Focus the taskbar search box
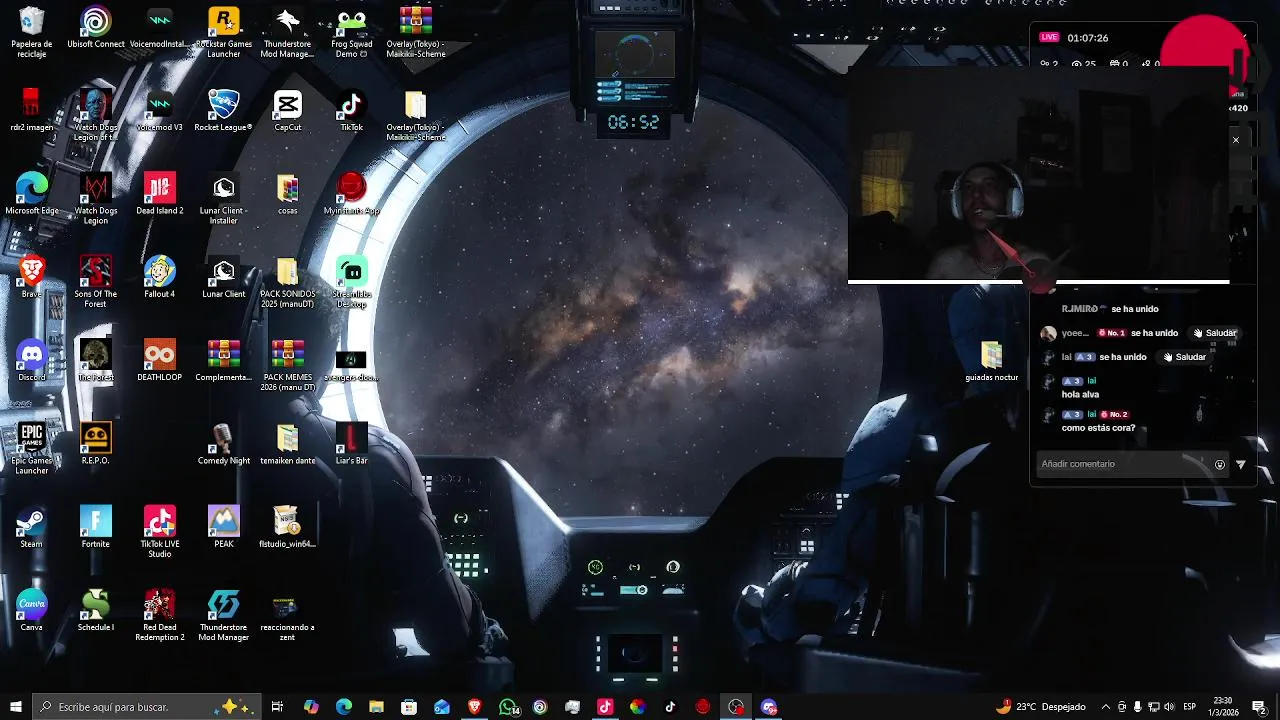This screenshot has width=1280, height=720. coord(146,707)
